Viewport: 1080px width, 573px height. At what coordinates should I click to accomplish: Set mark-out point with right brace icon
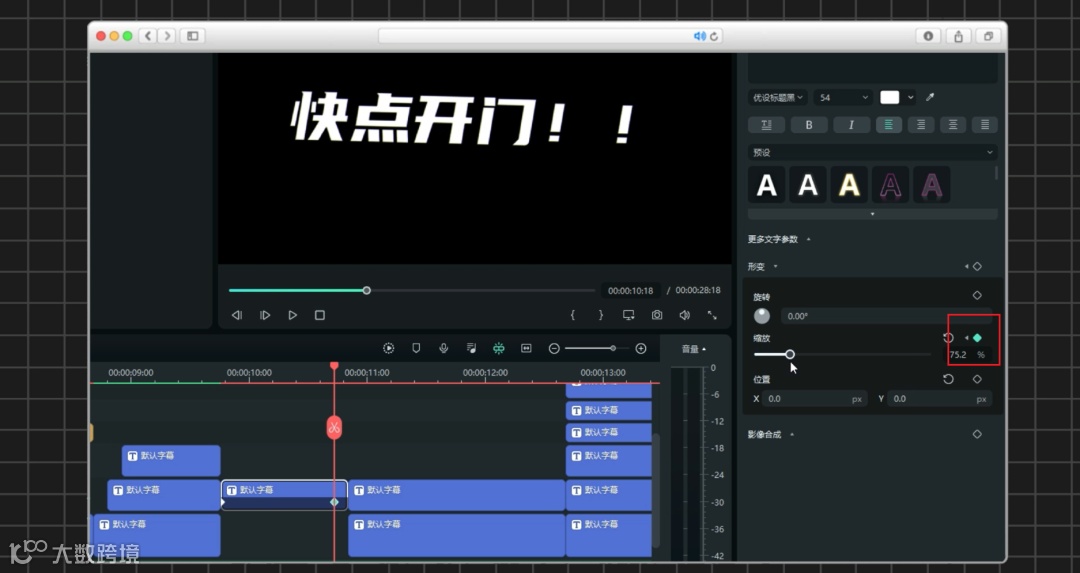601,315
